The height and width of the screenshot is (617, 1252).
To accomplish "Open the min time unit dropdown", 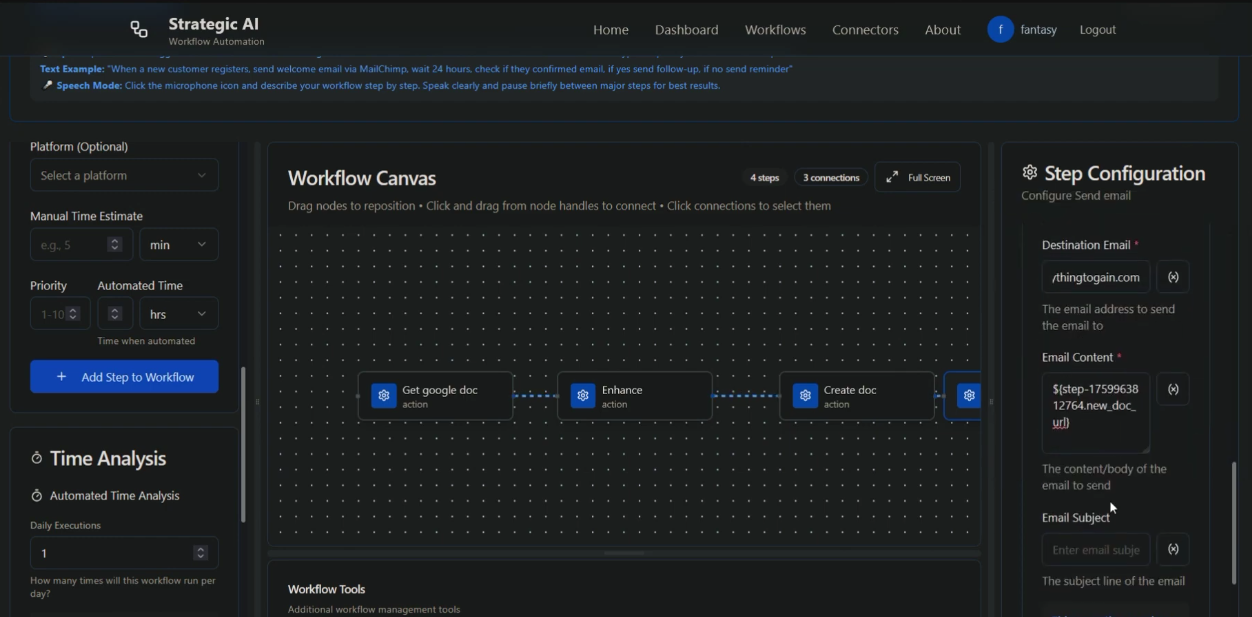I will (179, 244).
